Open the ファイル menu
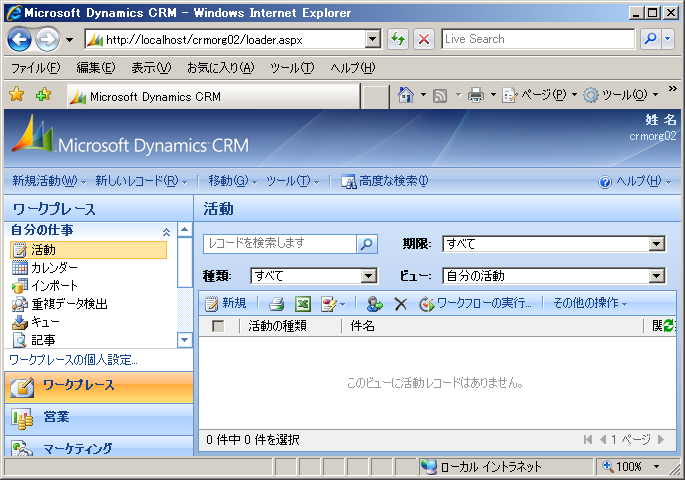This screenshot has height=480, width=685. point(35,68)
